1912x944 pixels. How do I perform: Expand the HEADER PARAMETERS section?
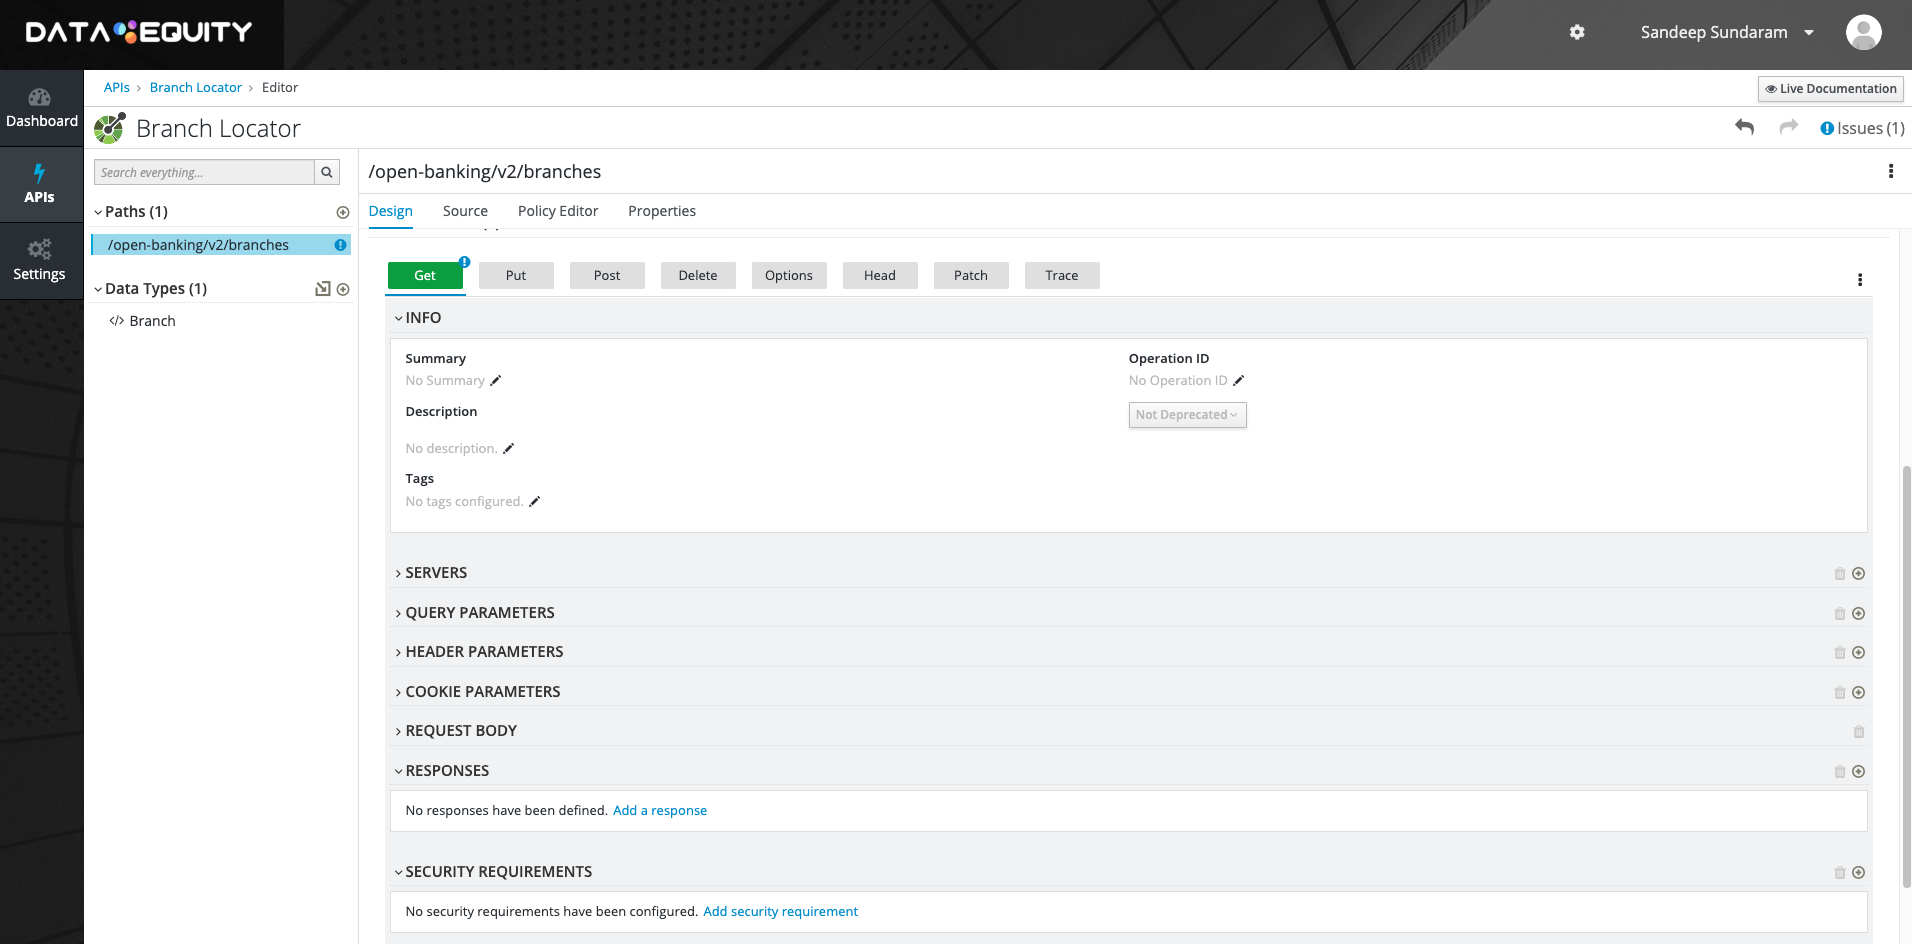click(x=479, y=652)
